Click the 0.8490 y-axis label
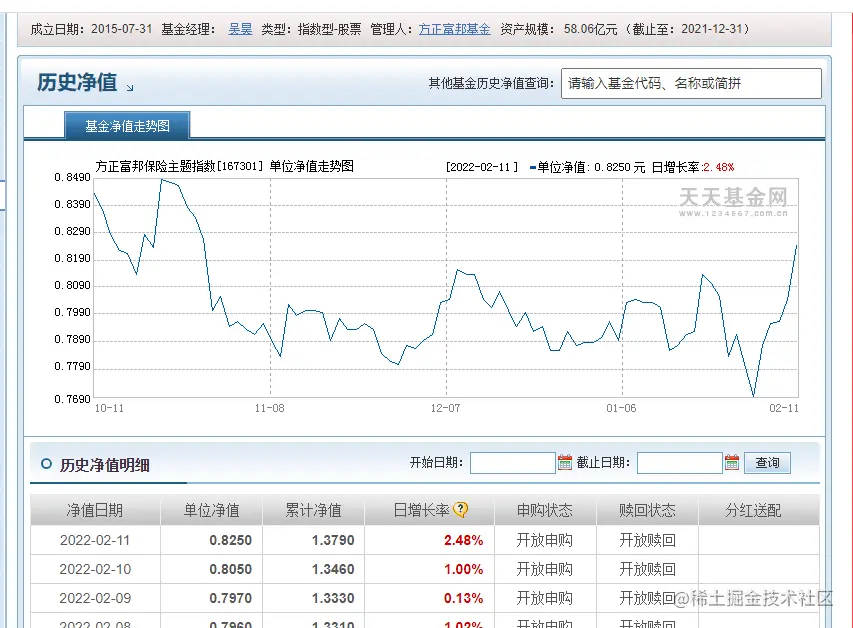The image size is (853, 628). pos(72,177)
